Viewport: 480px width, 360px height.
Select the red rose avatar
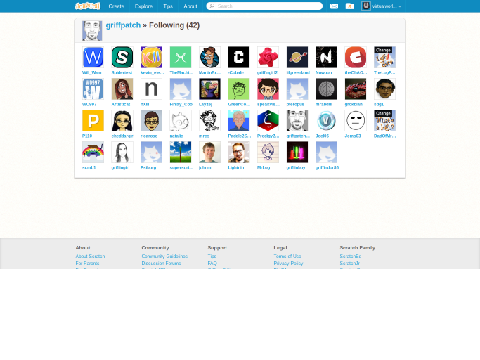tap(268, 57)
